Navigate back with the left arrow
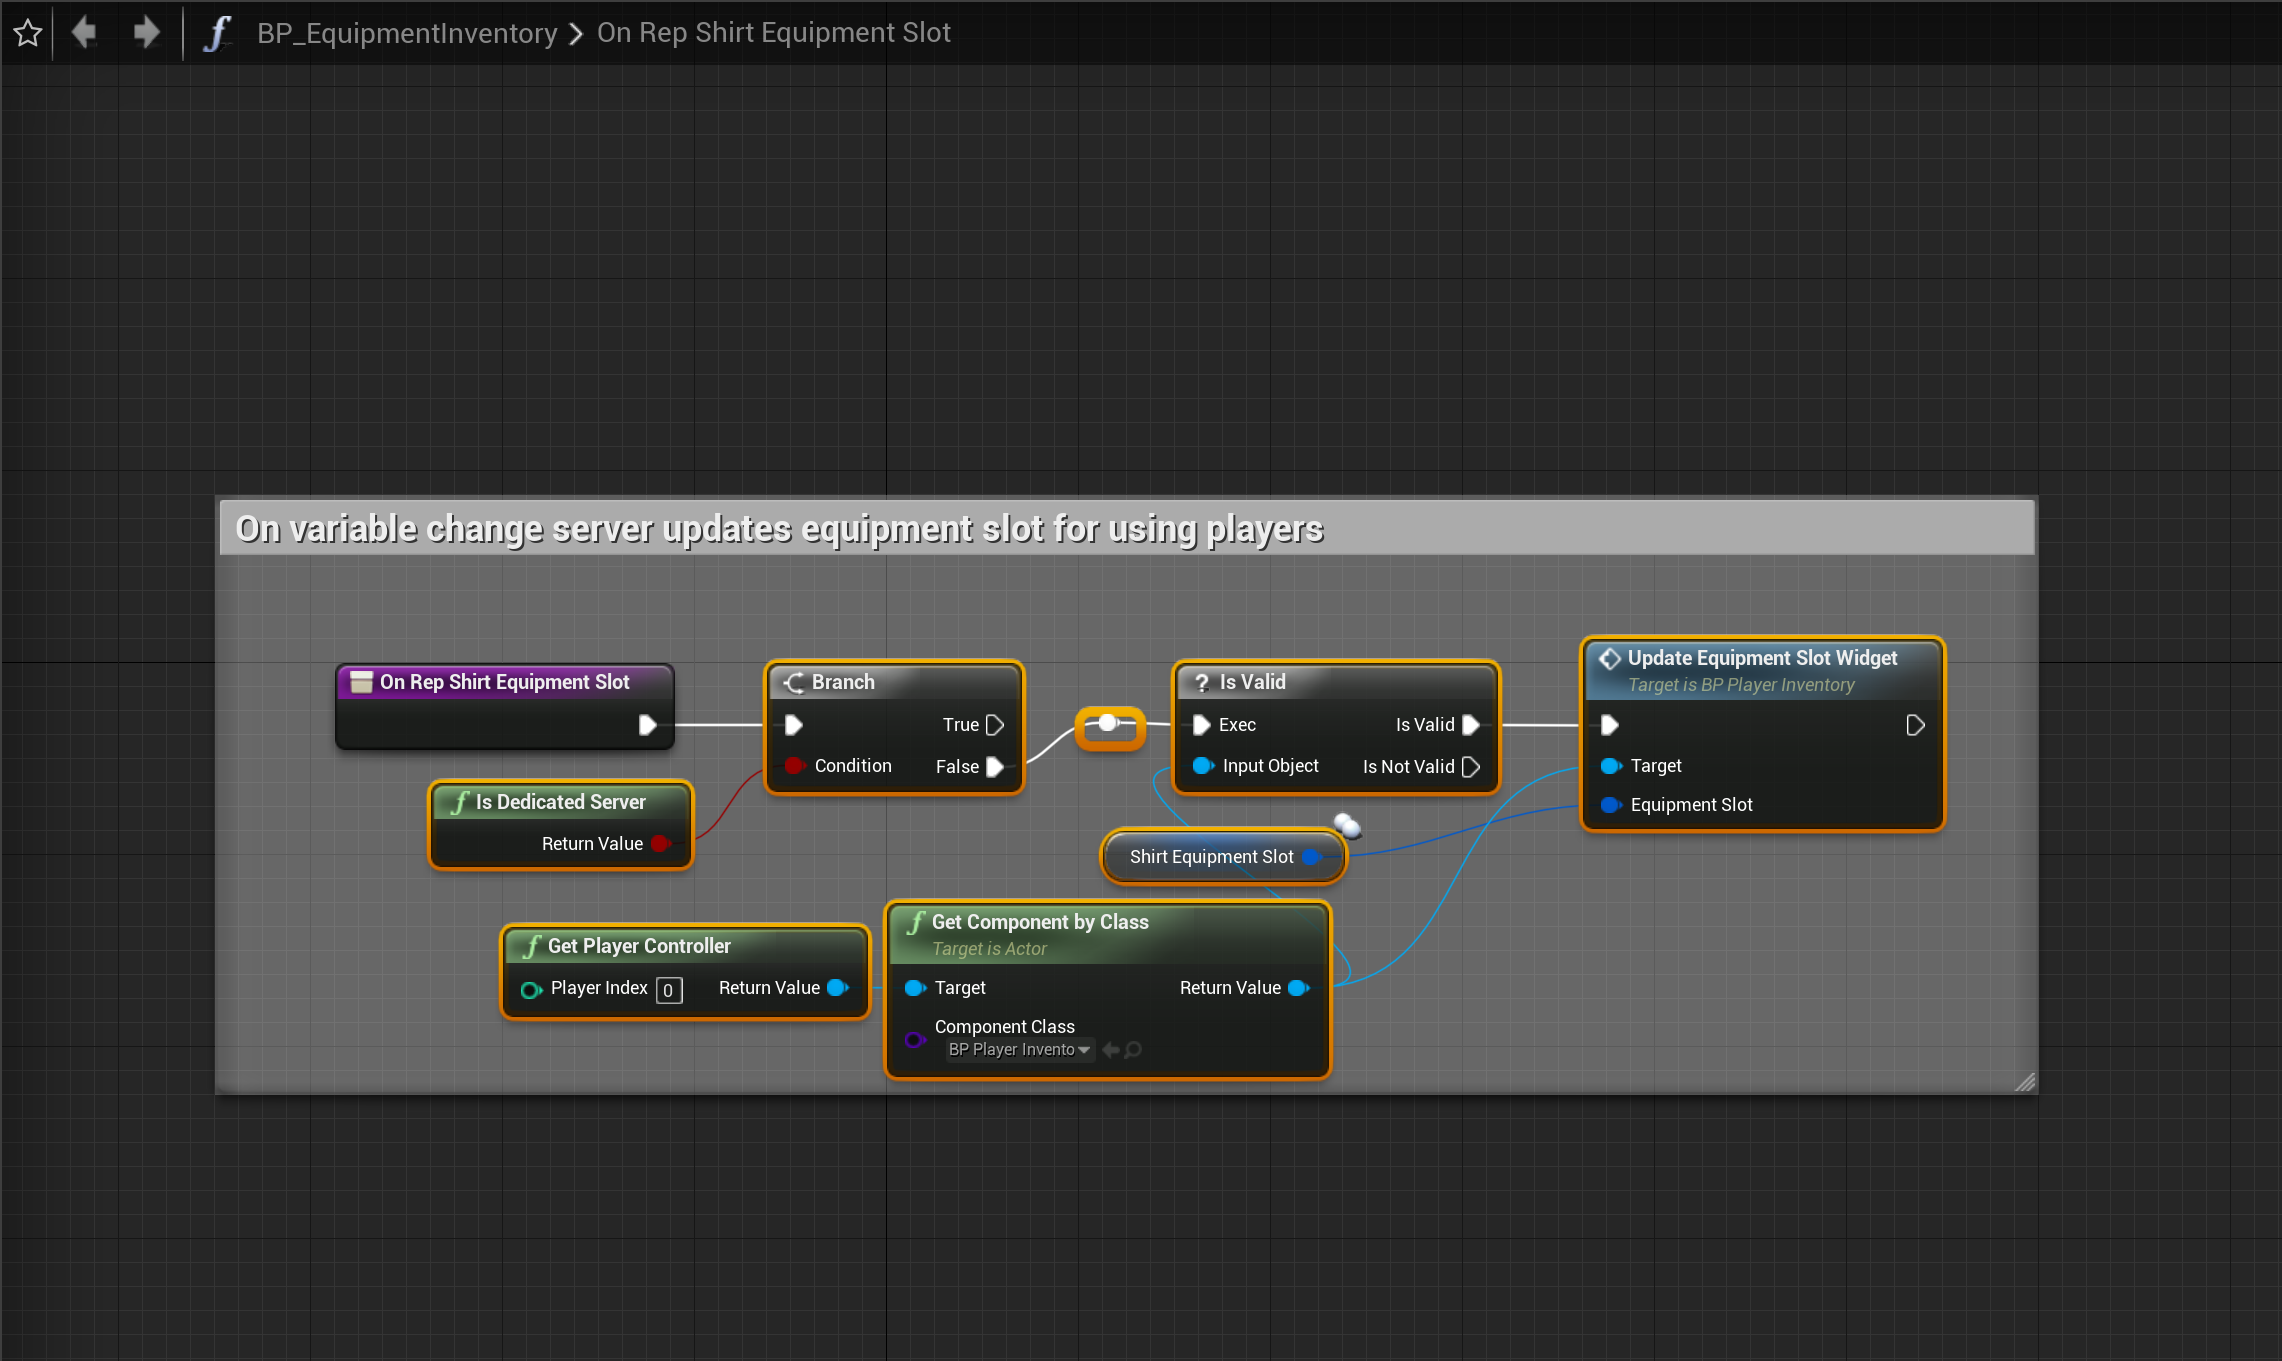The image size is (2282, 1361). (84, 32)
